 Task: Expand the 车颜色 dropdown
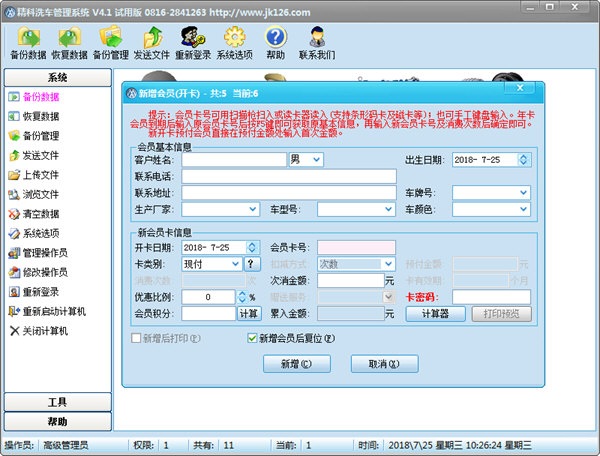pyautogui.click(x=523, y=209)
